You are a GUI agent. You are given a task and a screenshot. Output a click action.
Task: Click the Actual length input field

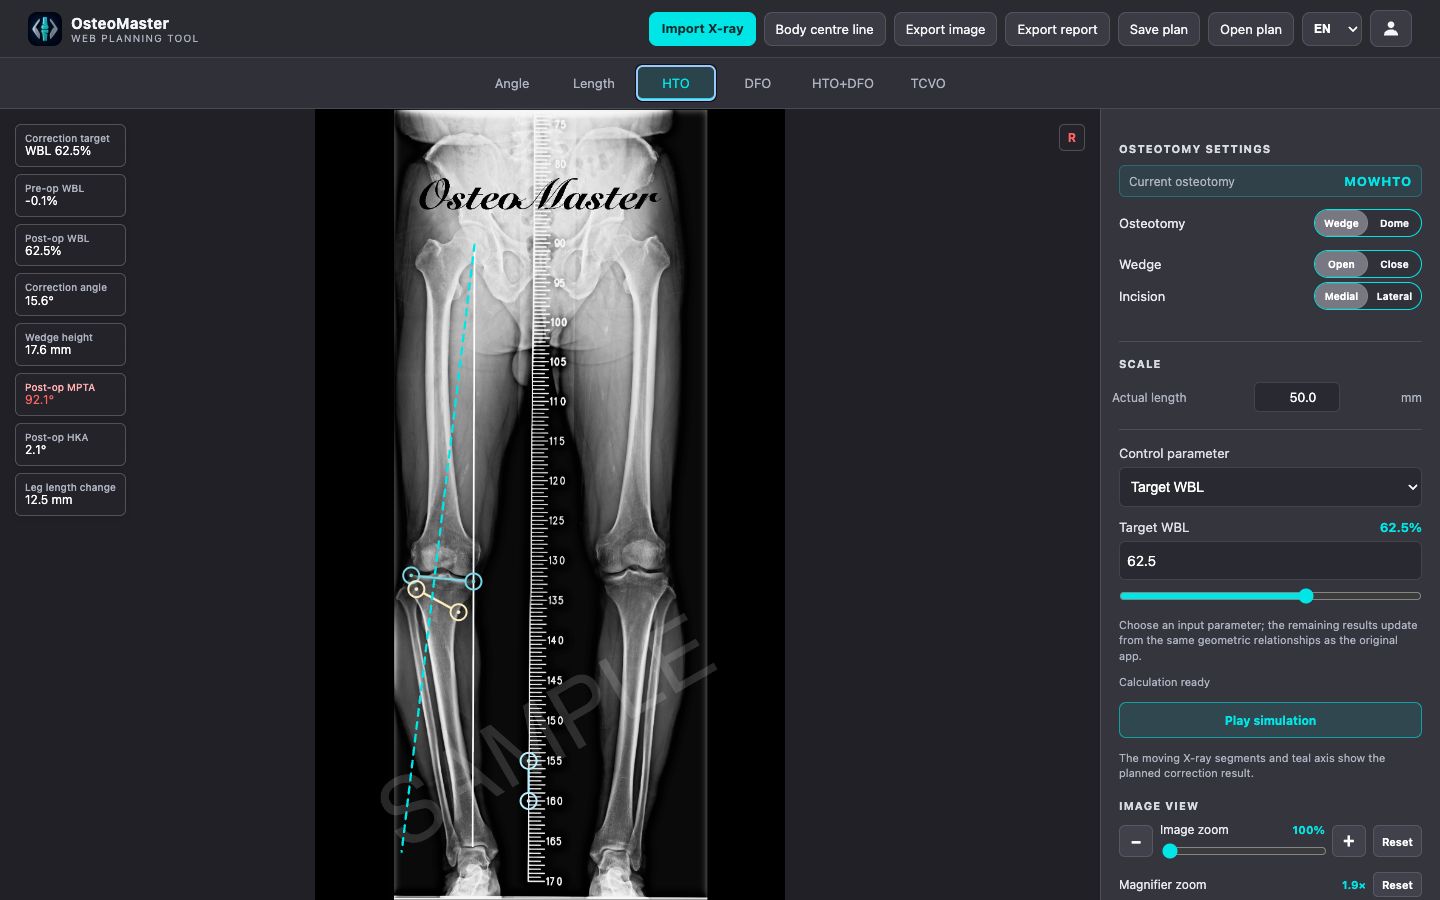pos(1297,397)
